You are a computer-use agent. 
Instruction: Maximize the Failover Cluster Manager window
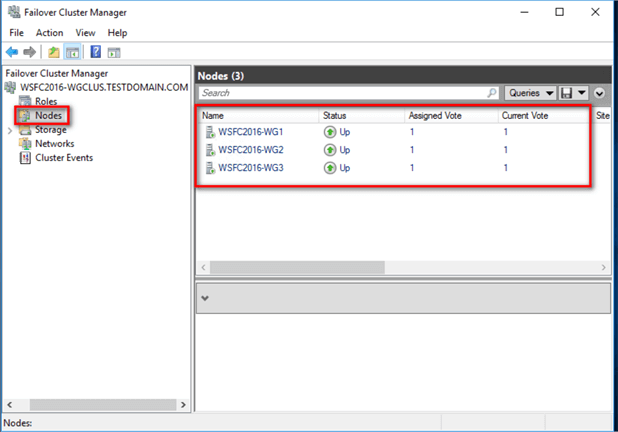(559, 12)
